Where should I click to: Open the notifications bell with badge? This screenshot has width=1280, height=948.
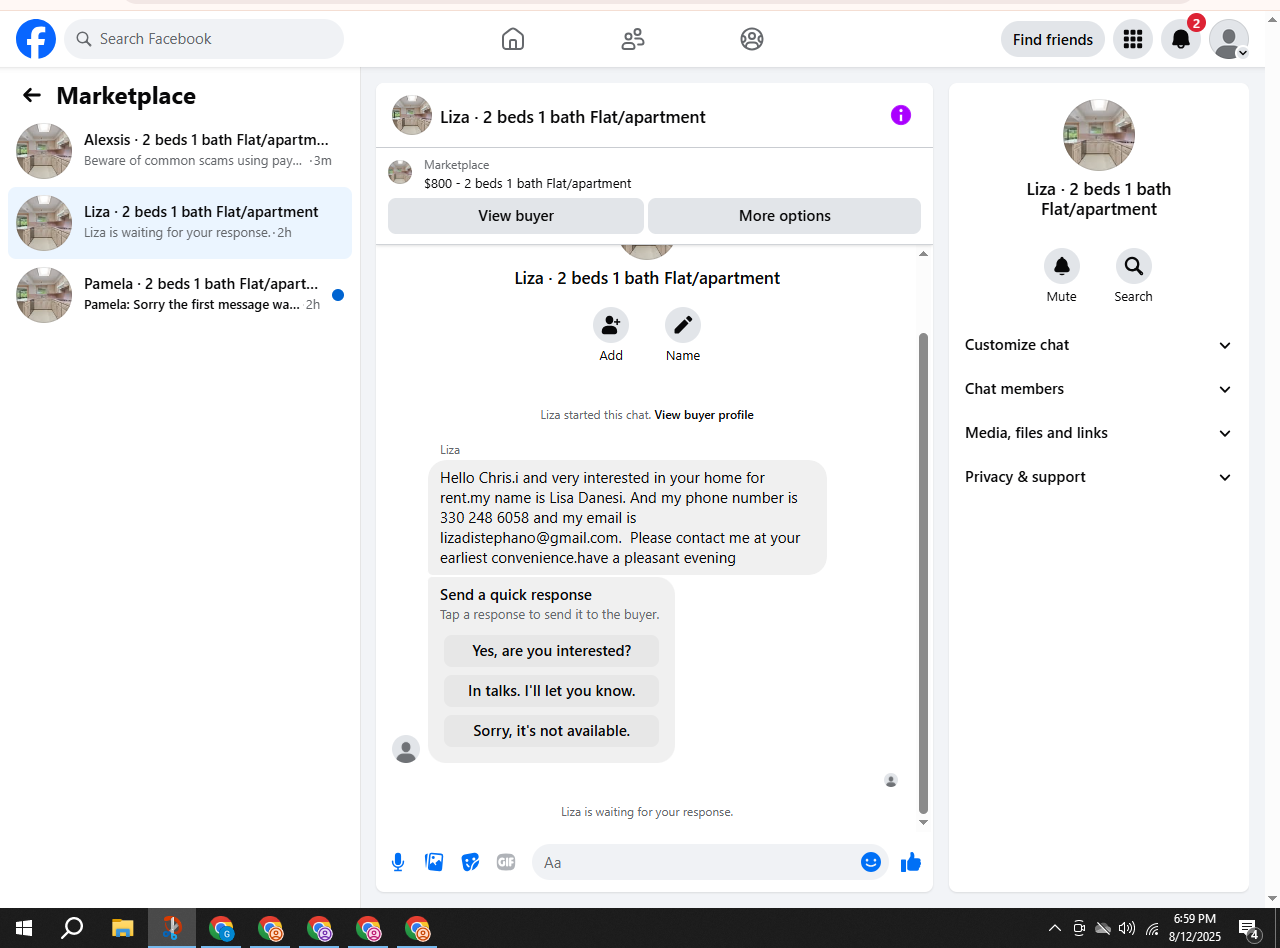tap(1181, 39)
